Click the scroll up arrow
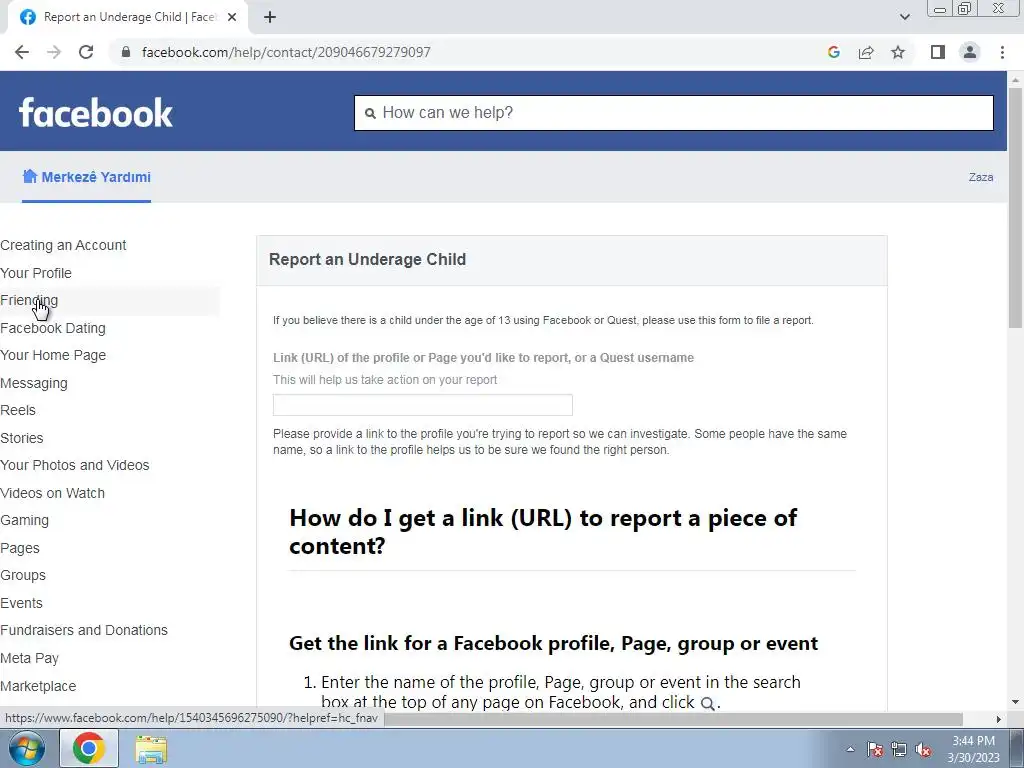 click(x=1015, y=80)
